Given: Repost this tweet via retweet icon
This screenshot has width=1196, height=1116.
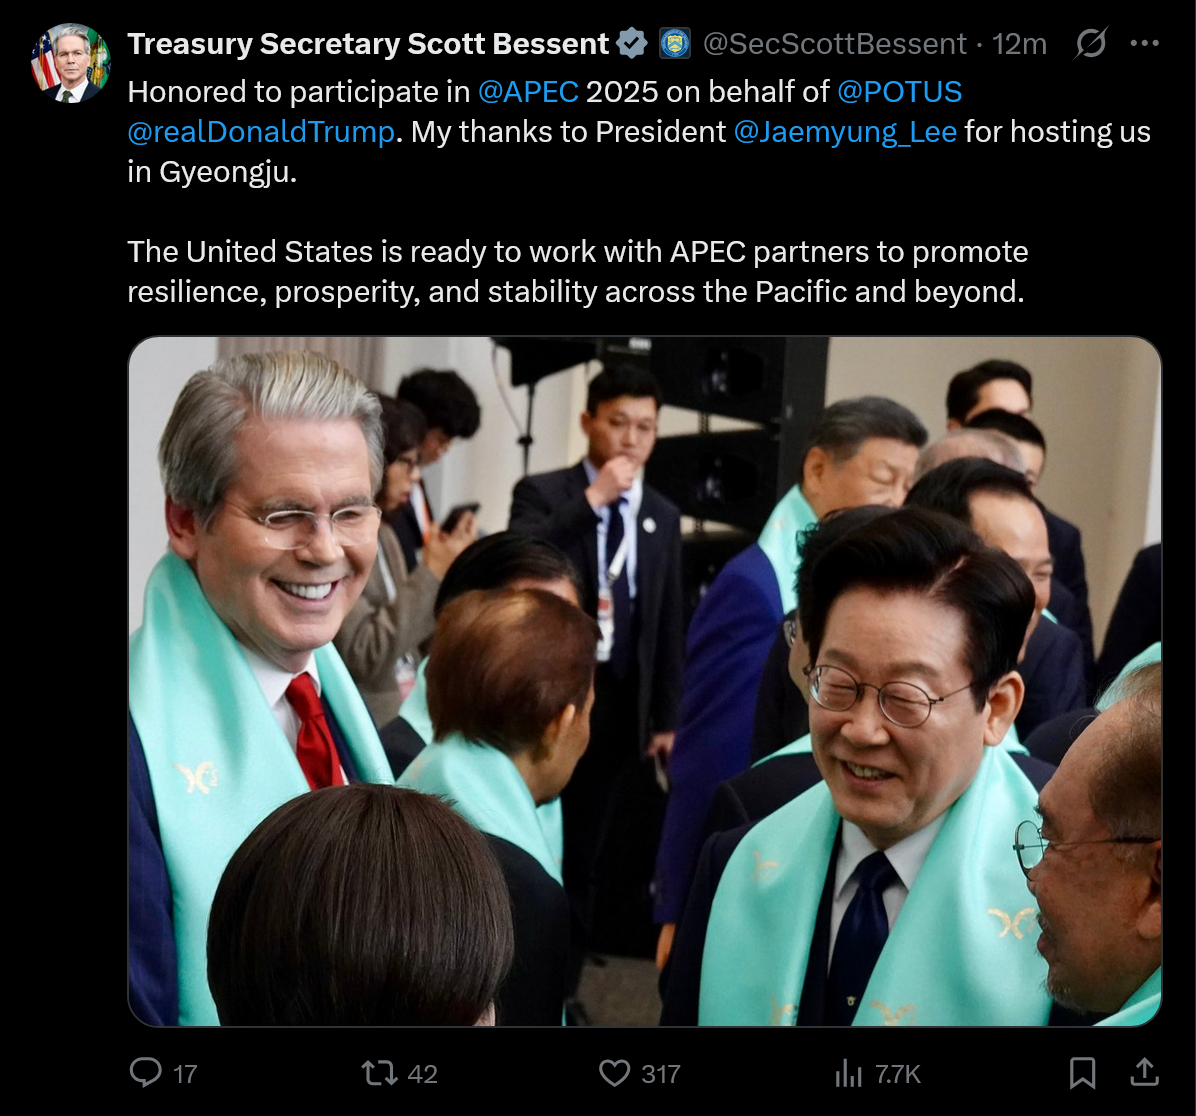Looking at the screenshot, I should click(x=379, y=1073).
